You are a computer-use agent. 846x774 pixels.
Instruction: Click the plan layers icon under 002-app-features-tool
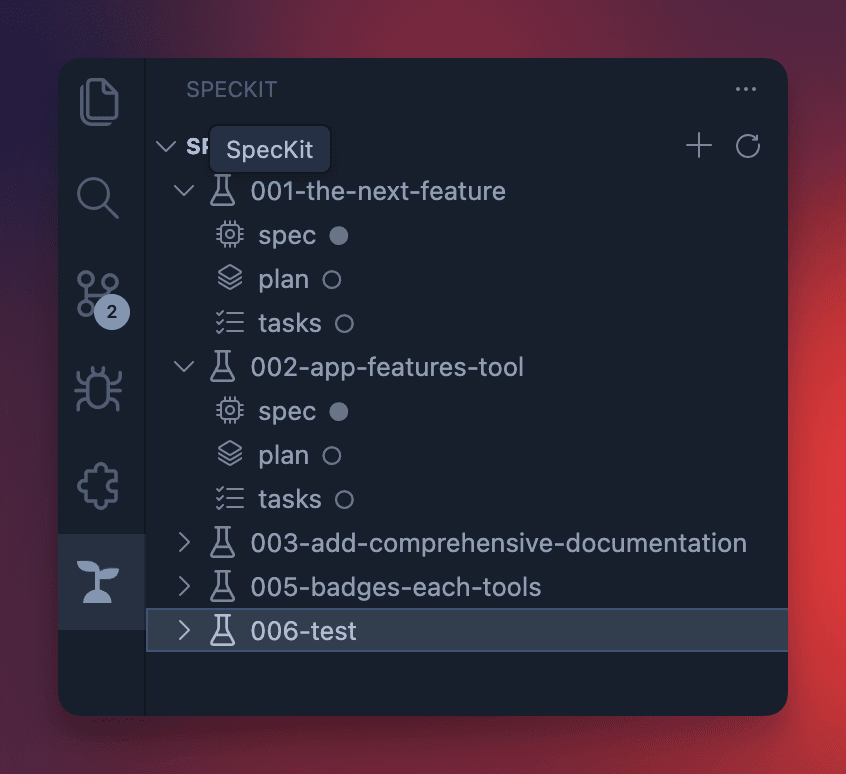coord(229,455)
